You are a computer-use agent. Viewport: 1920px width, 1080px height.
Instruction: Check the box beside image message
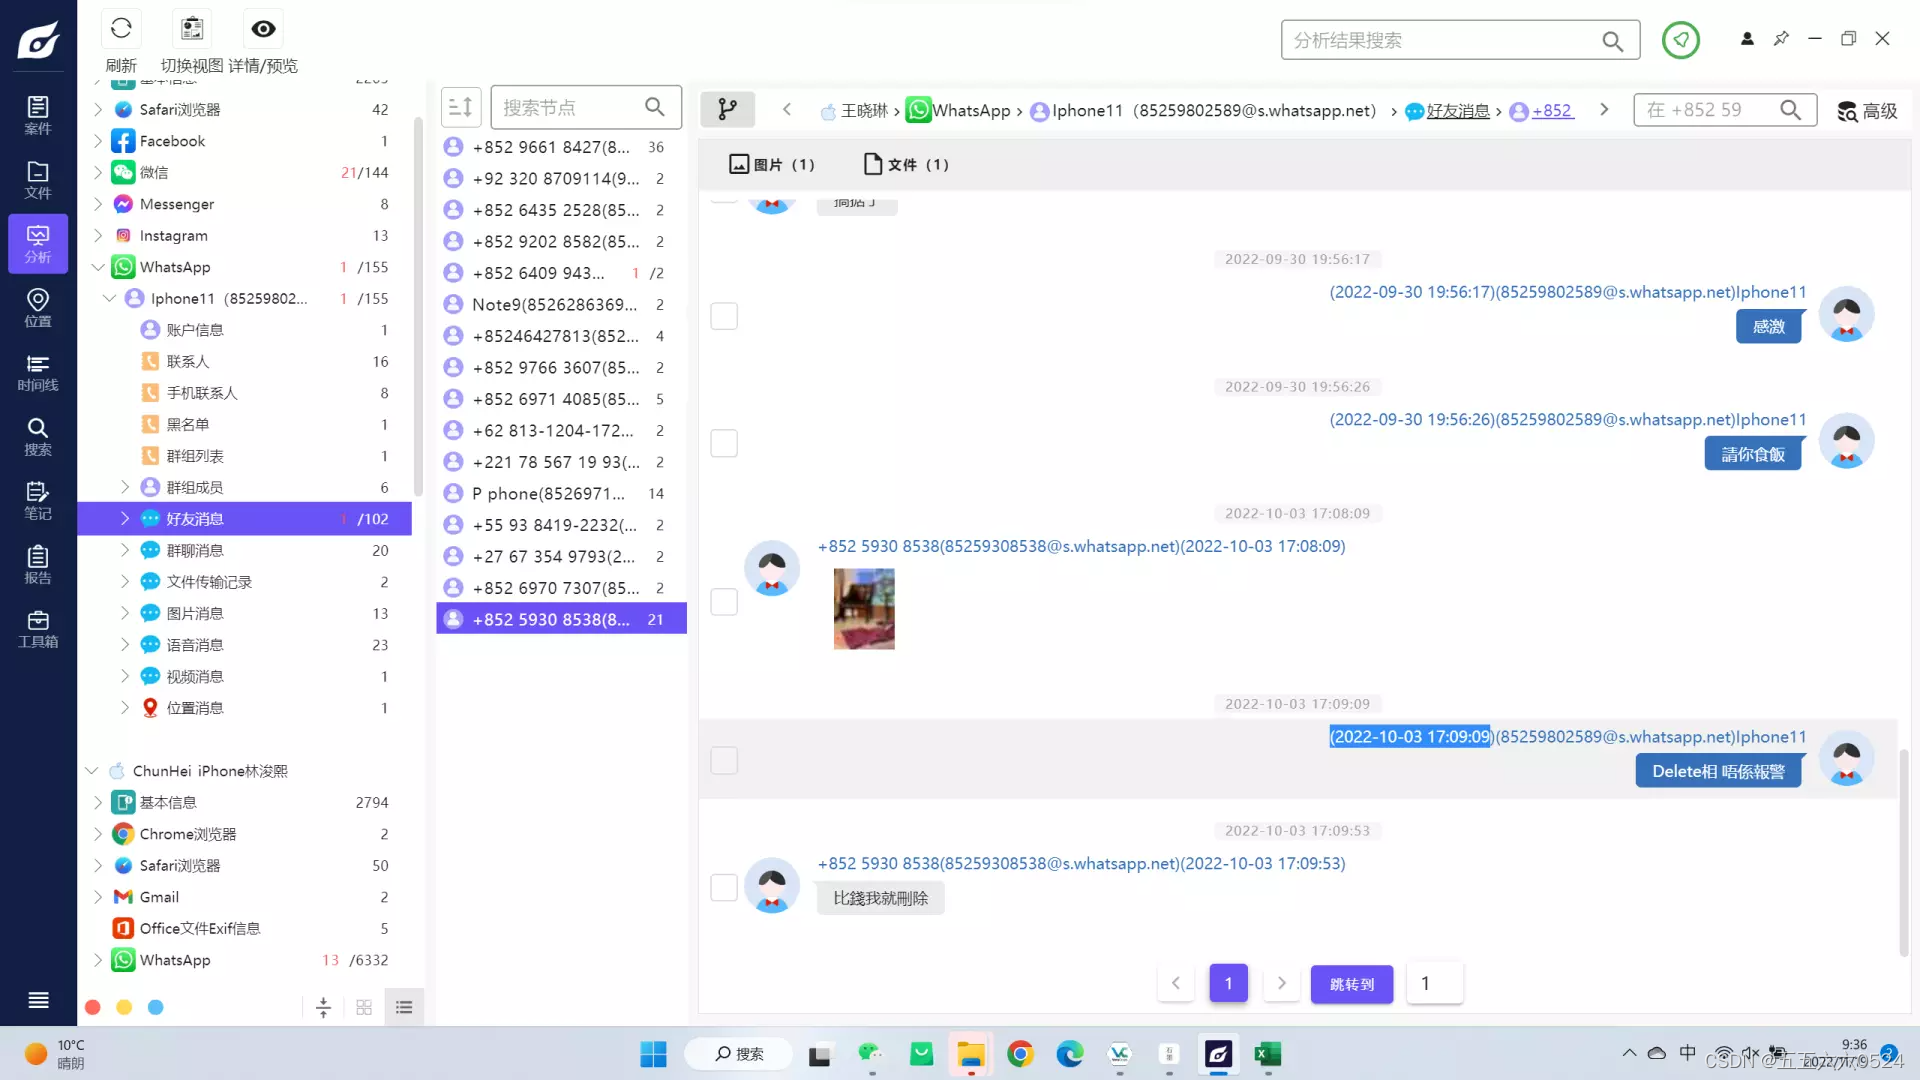[724, 602]
